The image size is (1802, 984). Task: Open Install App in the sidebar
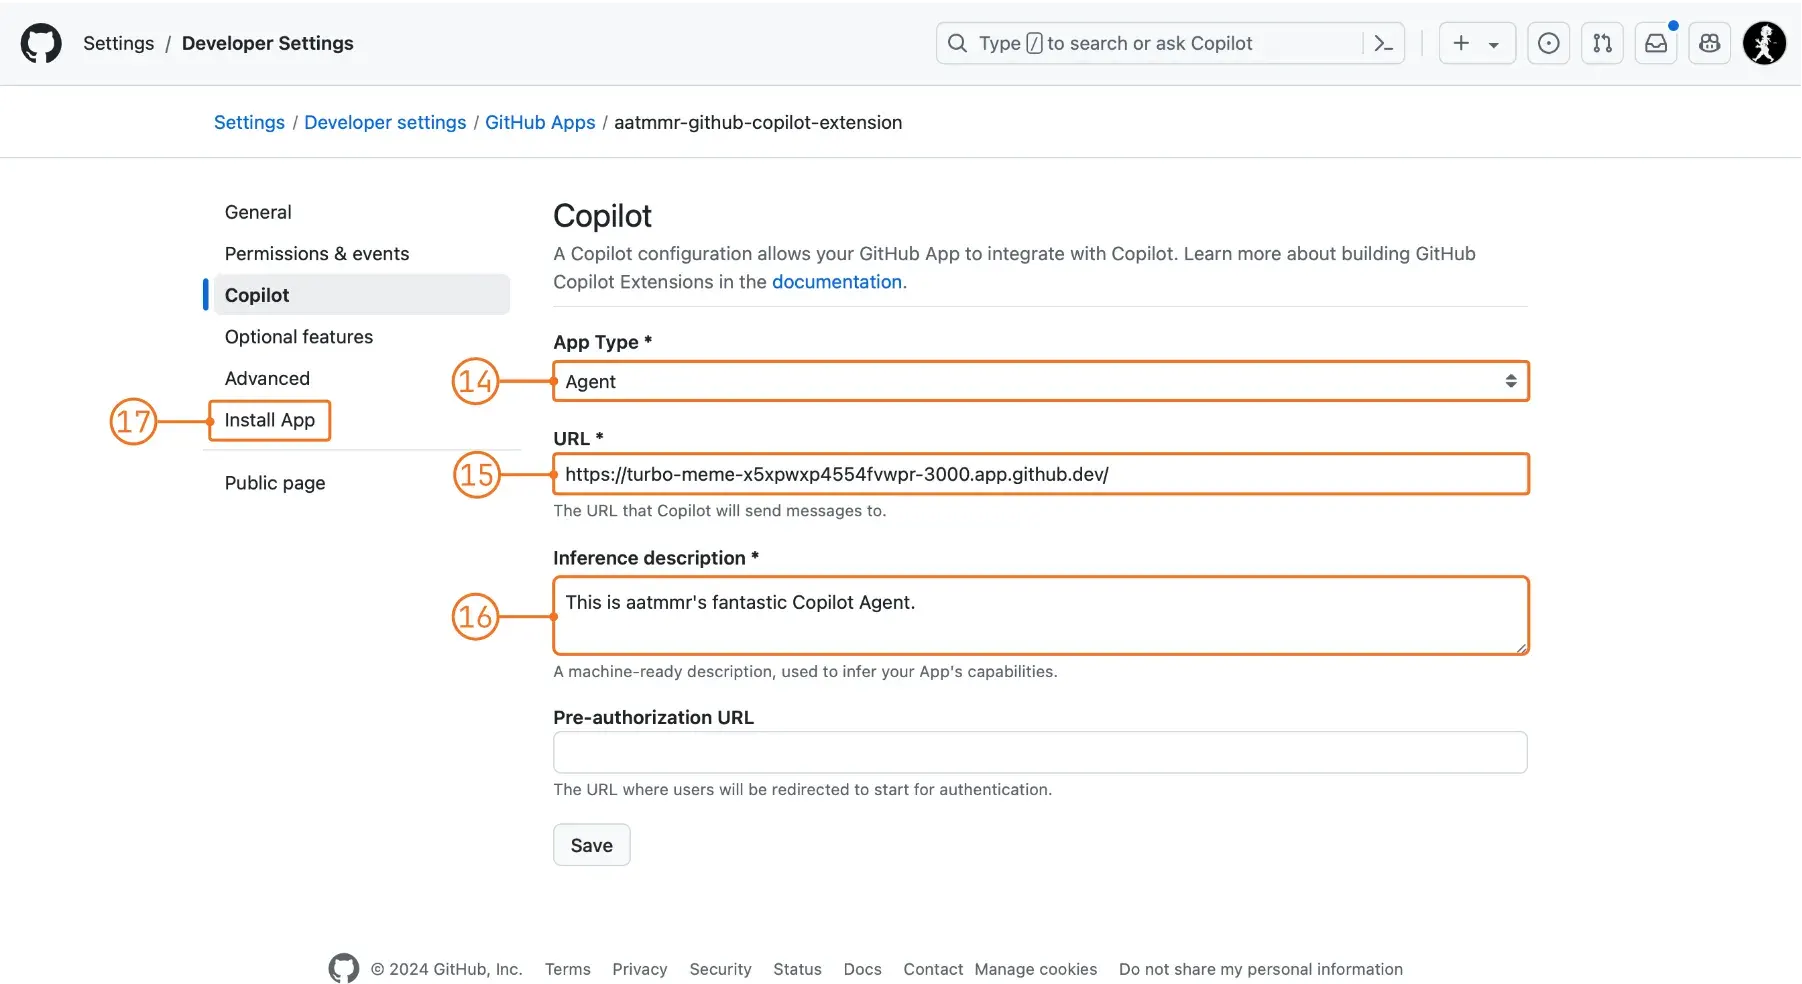[x=269, y=420]
